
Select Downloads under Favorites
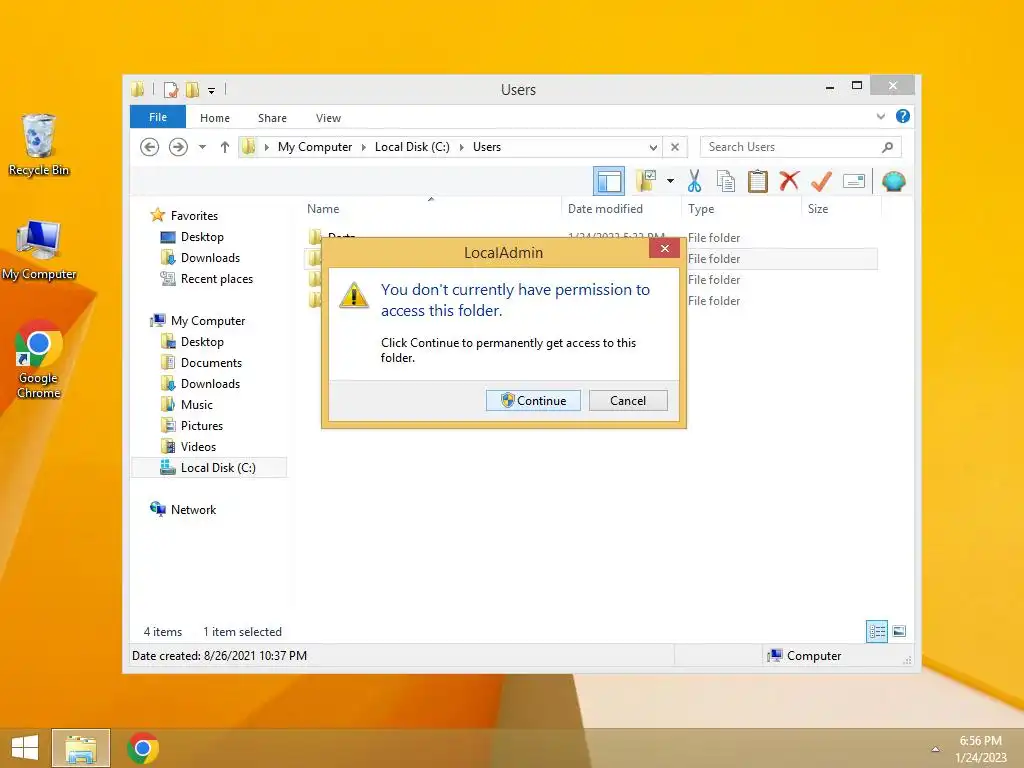(210, 257)
